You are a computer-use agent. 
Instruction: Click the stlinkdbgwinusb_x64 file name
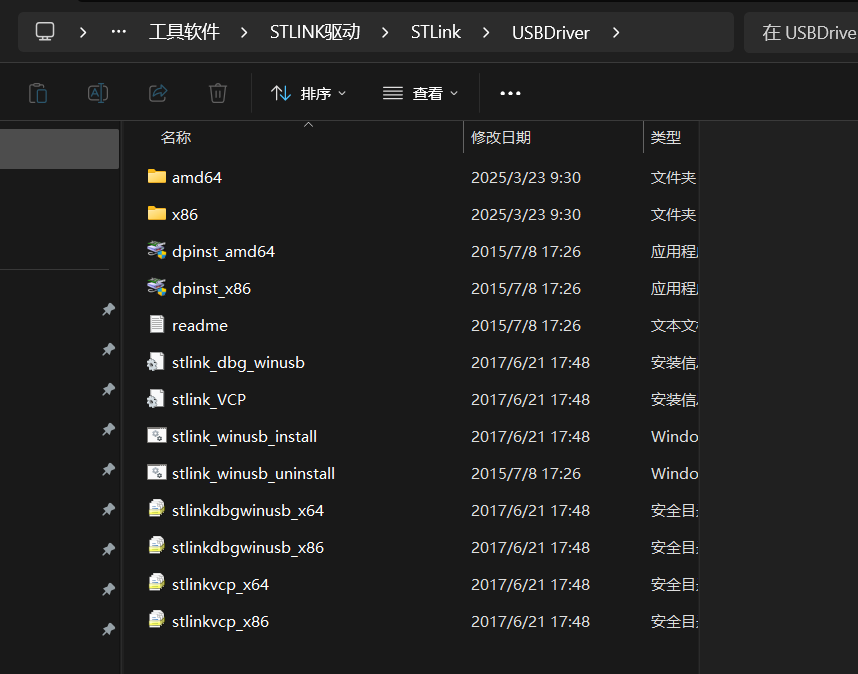(248, 510)
